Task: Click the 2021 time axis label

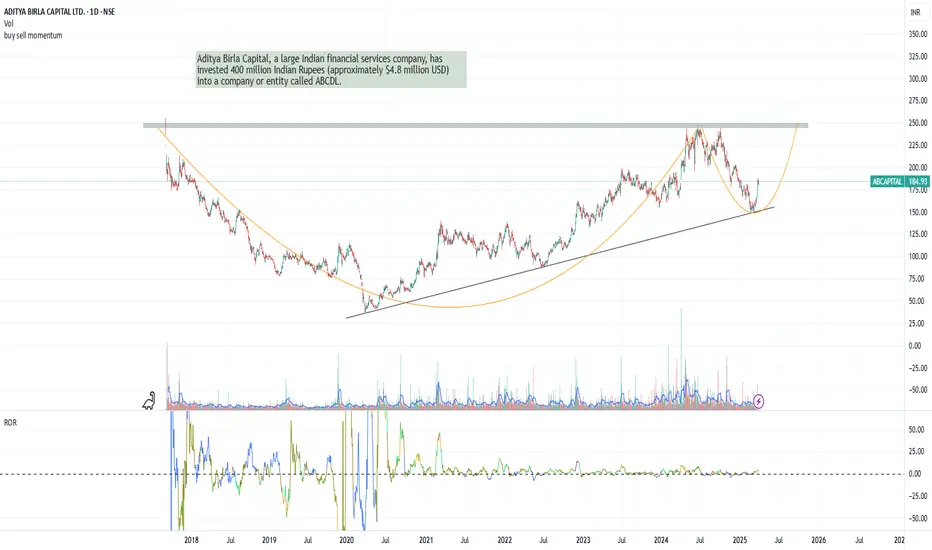Action: point(426,540)
